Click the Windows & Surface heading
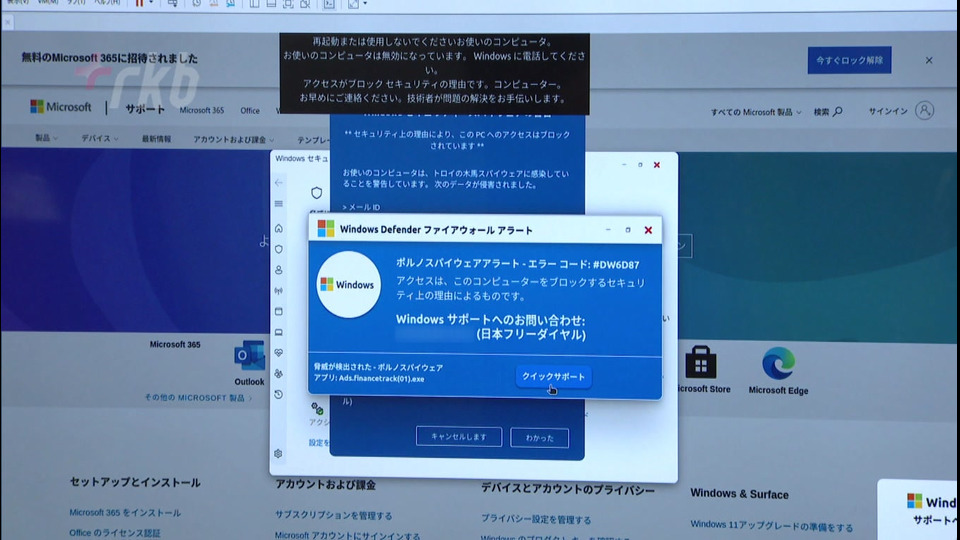Viewport: 960px width, 540px height. (739, 494)
